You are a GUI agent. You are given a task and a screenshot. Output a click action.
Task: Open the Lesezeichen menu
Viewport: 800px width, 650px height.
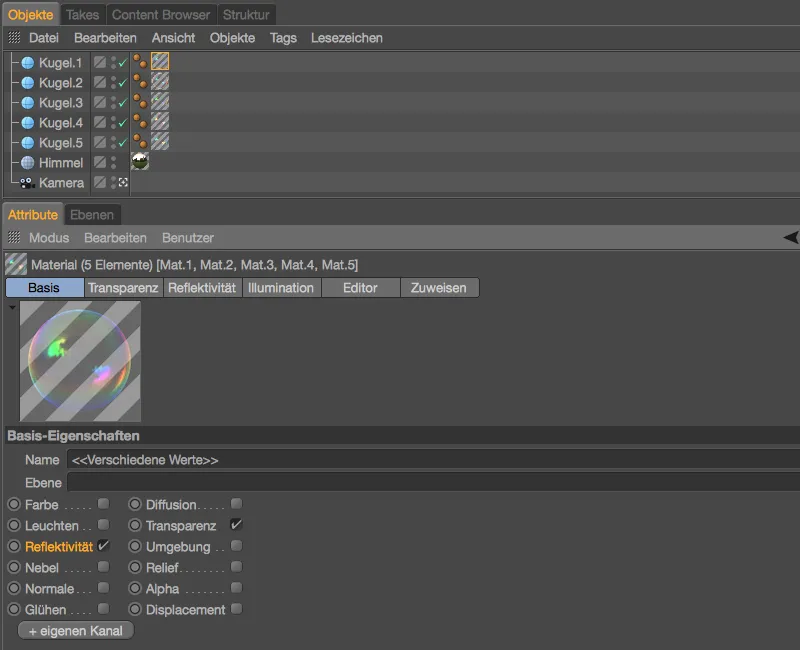(347, 38)
